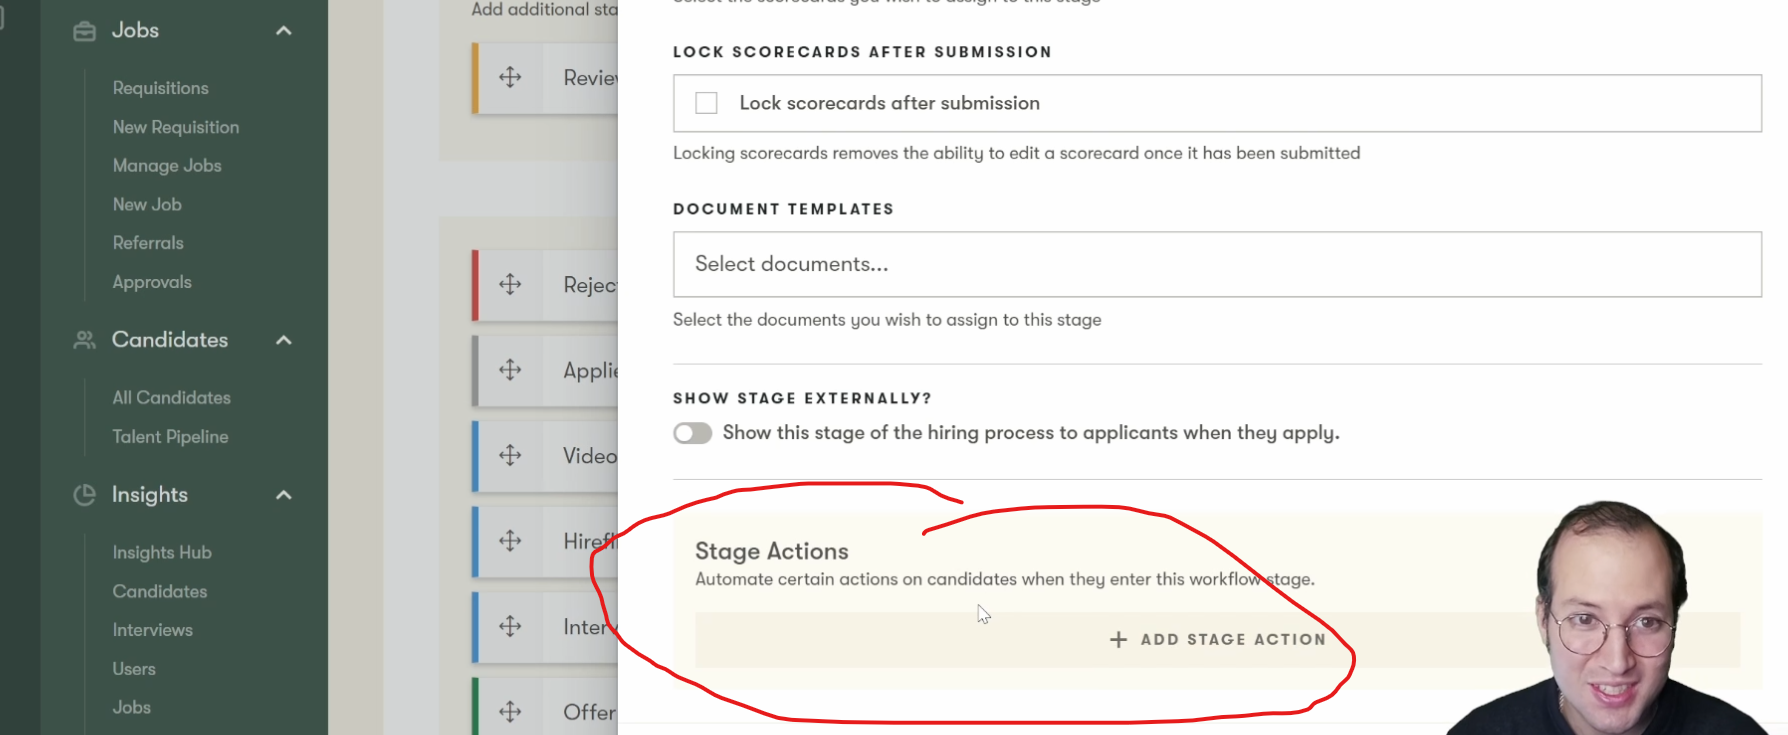
Task: Open the Select documents dropdown
Action: point(1216,264)
